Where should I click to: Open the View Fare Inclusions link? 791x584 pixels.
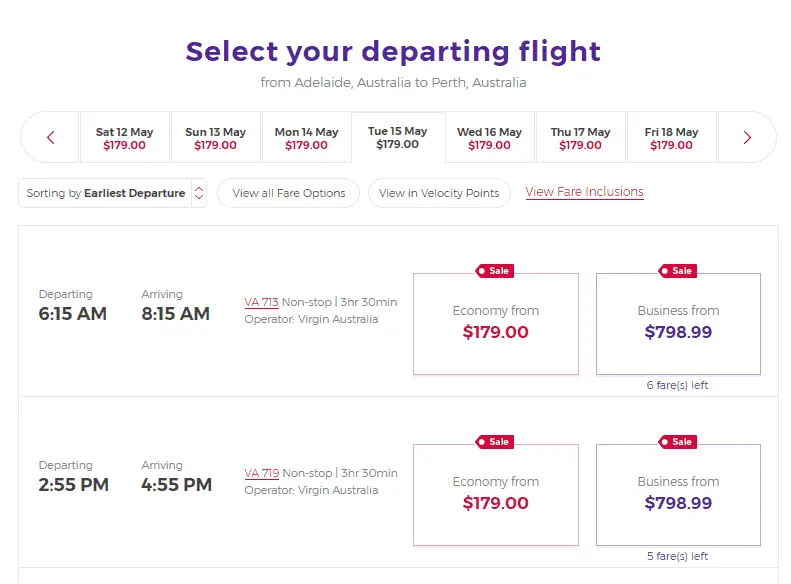pos(584,192)
